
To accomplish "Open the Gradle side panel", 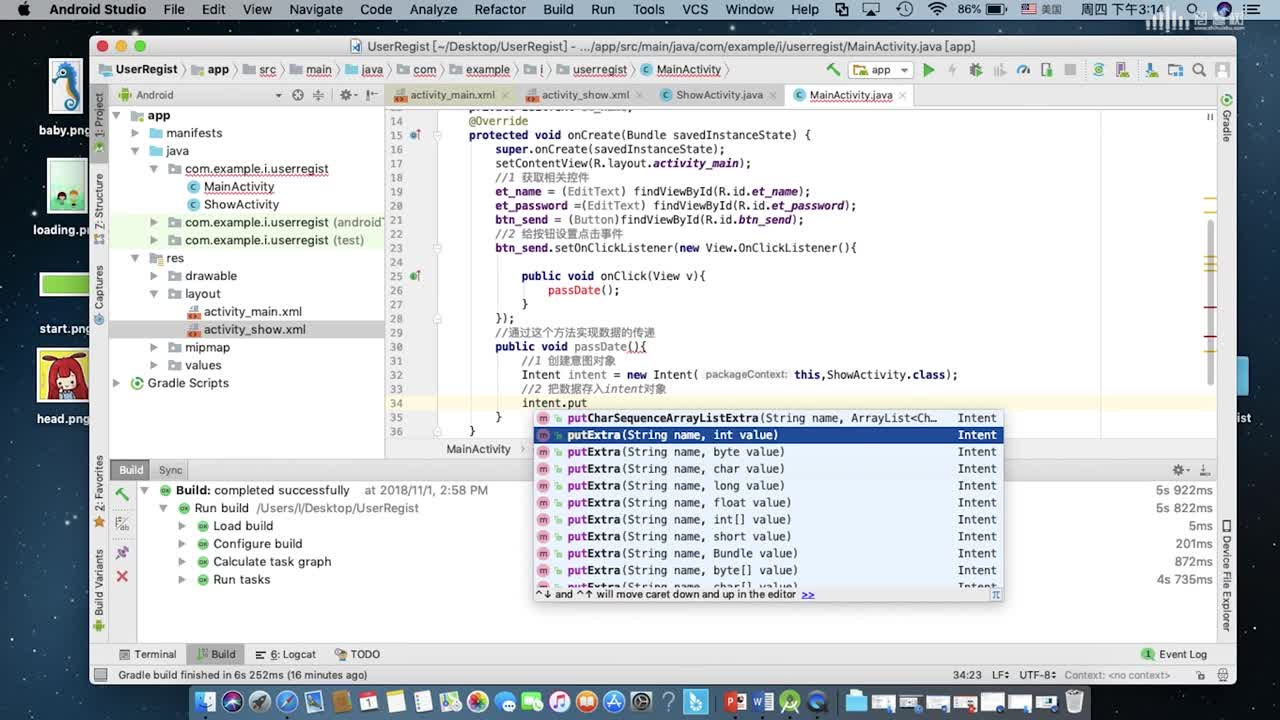I will [1226, 119].
